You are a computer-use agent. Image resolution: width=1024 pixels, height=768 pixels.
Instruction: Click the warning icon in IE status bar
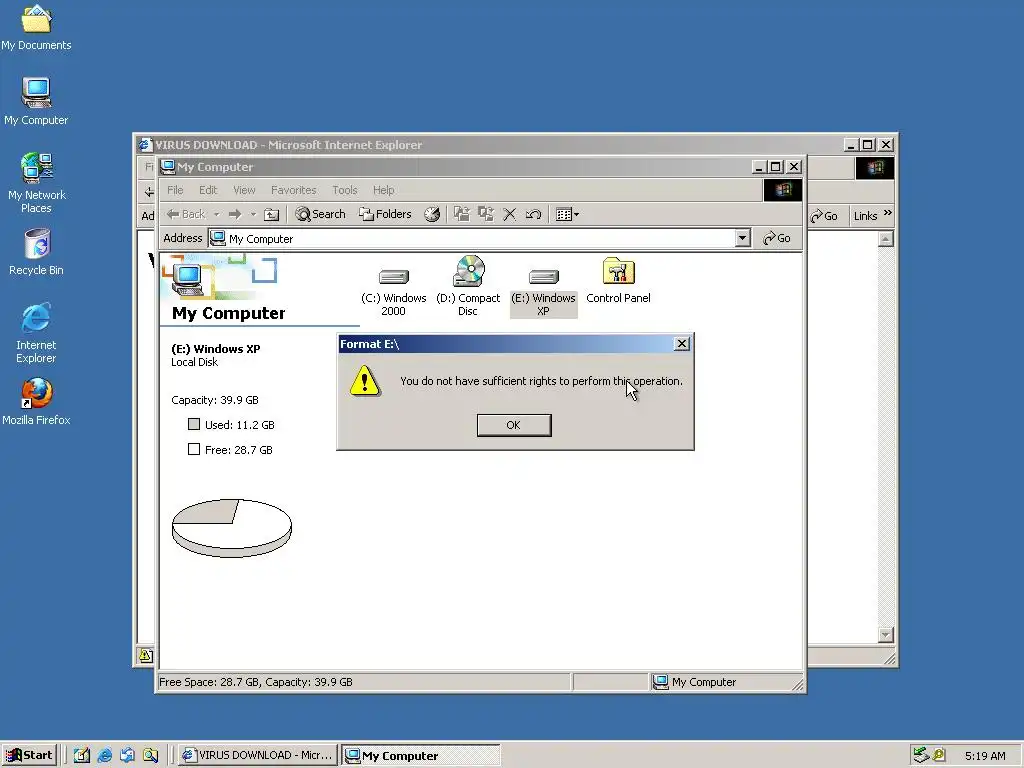pos(146,655)
